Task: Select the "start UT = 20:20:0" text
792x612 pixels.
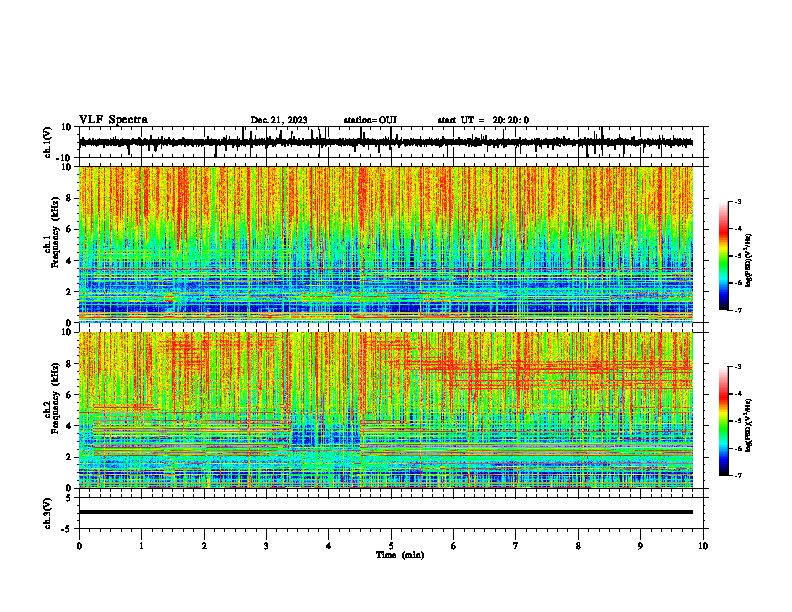Action: [x=483, y=120]
